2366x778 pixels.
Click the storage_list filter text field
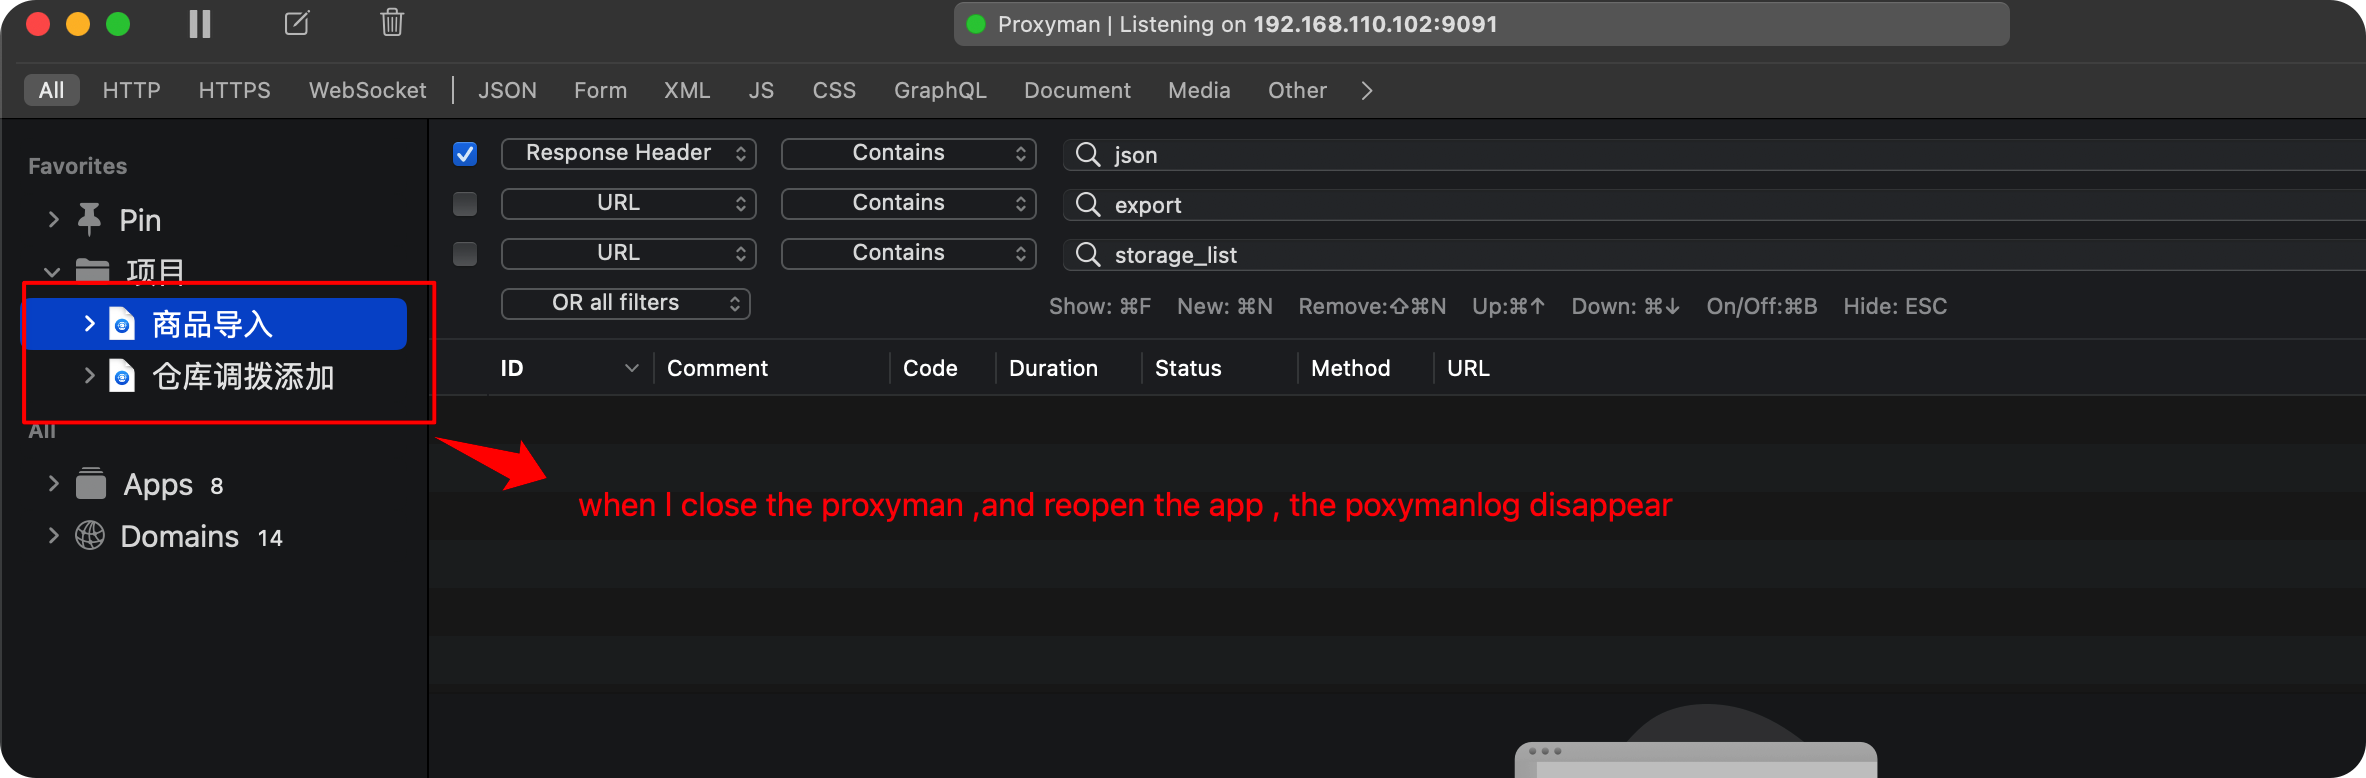1714,254
